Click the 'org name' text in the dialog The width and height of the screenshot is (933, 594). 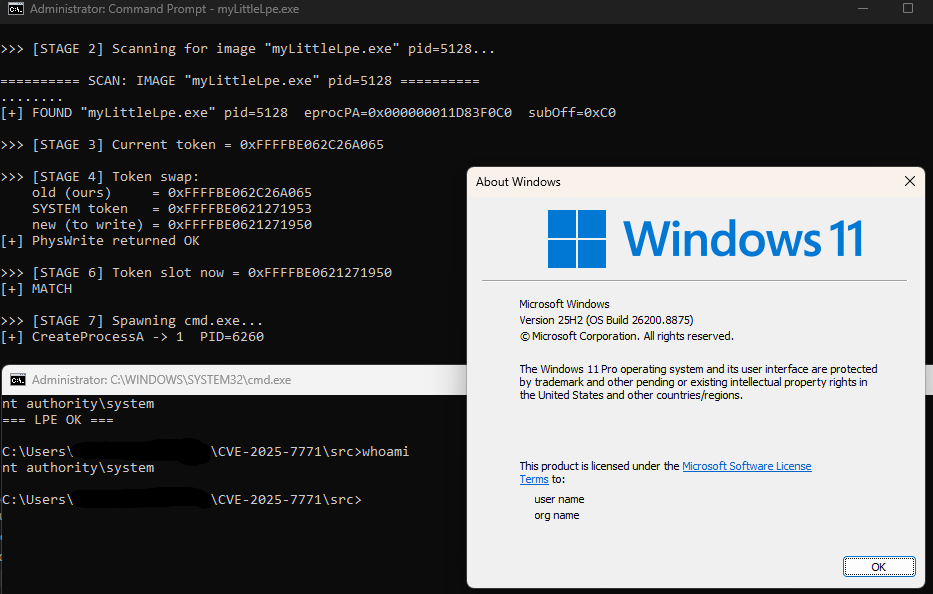(556, 515)
